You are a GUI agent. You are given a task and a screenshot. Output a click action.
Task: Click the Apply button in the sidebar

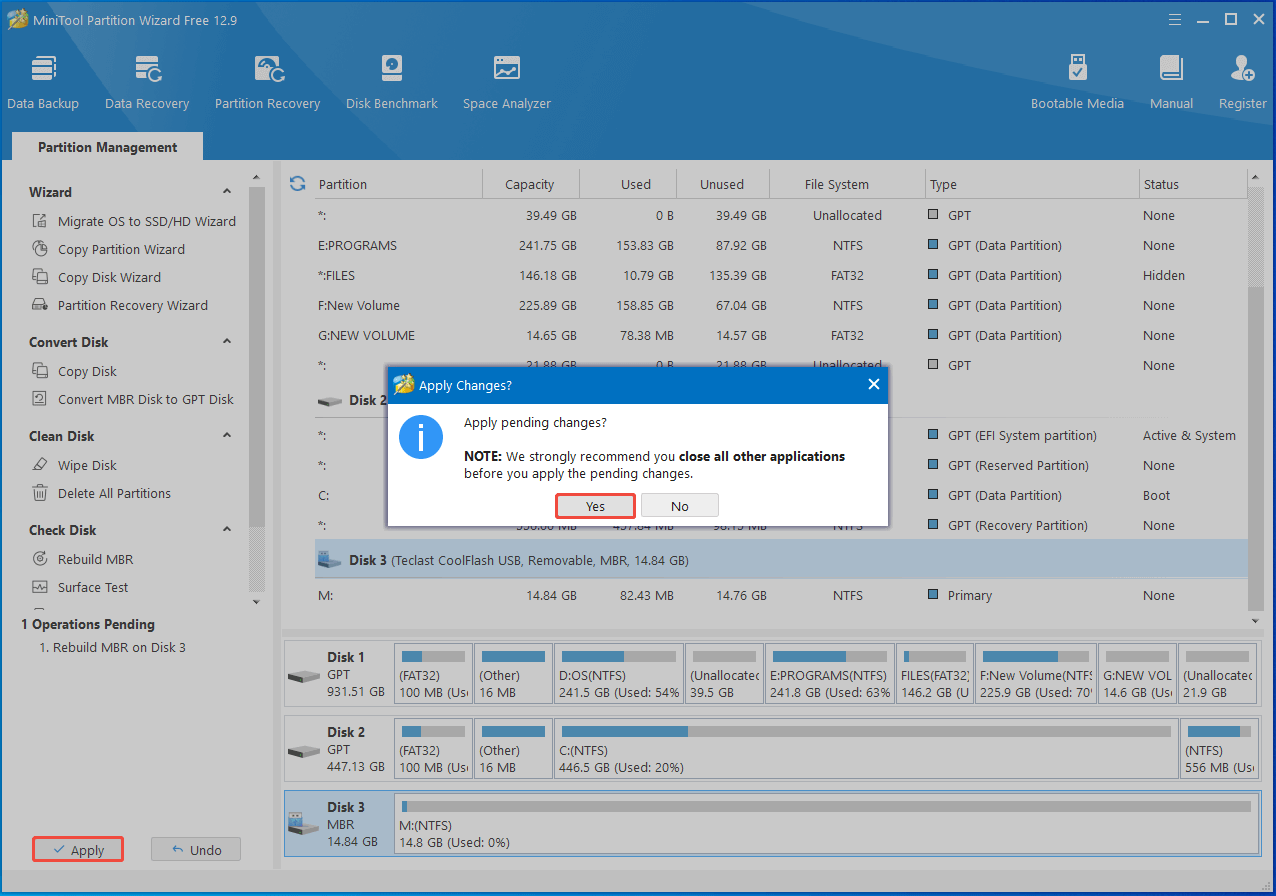coord(78,850)
